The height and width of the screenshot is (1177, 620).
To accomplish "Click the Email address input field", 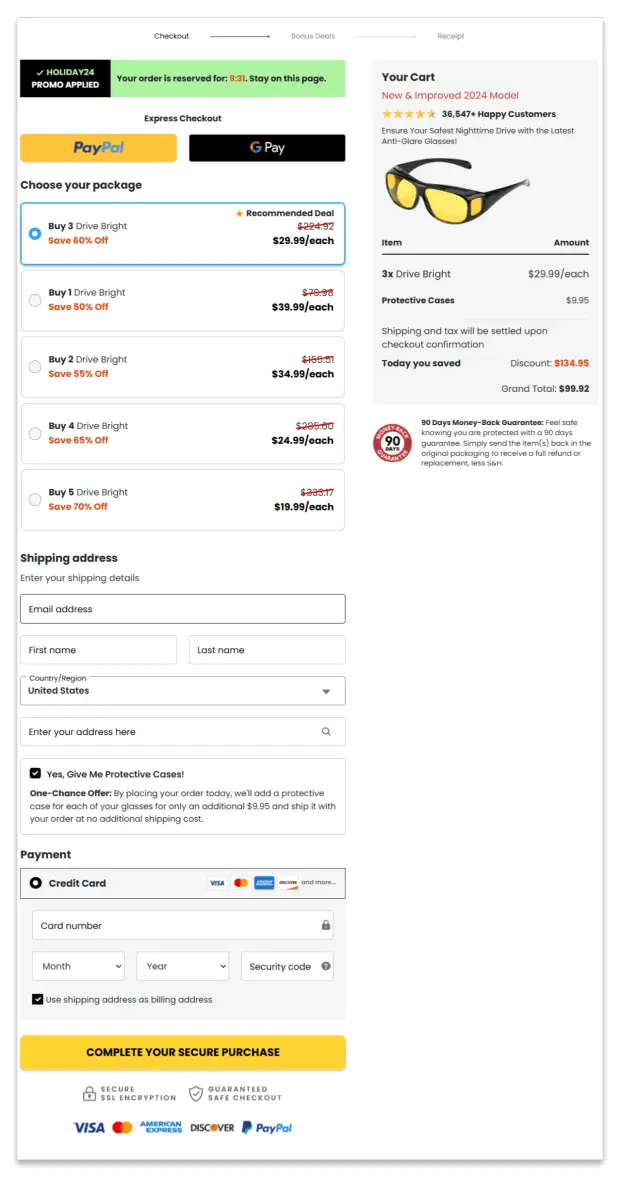I will [183, 608].
